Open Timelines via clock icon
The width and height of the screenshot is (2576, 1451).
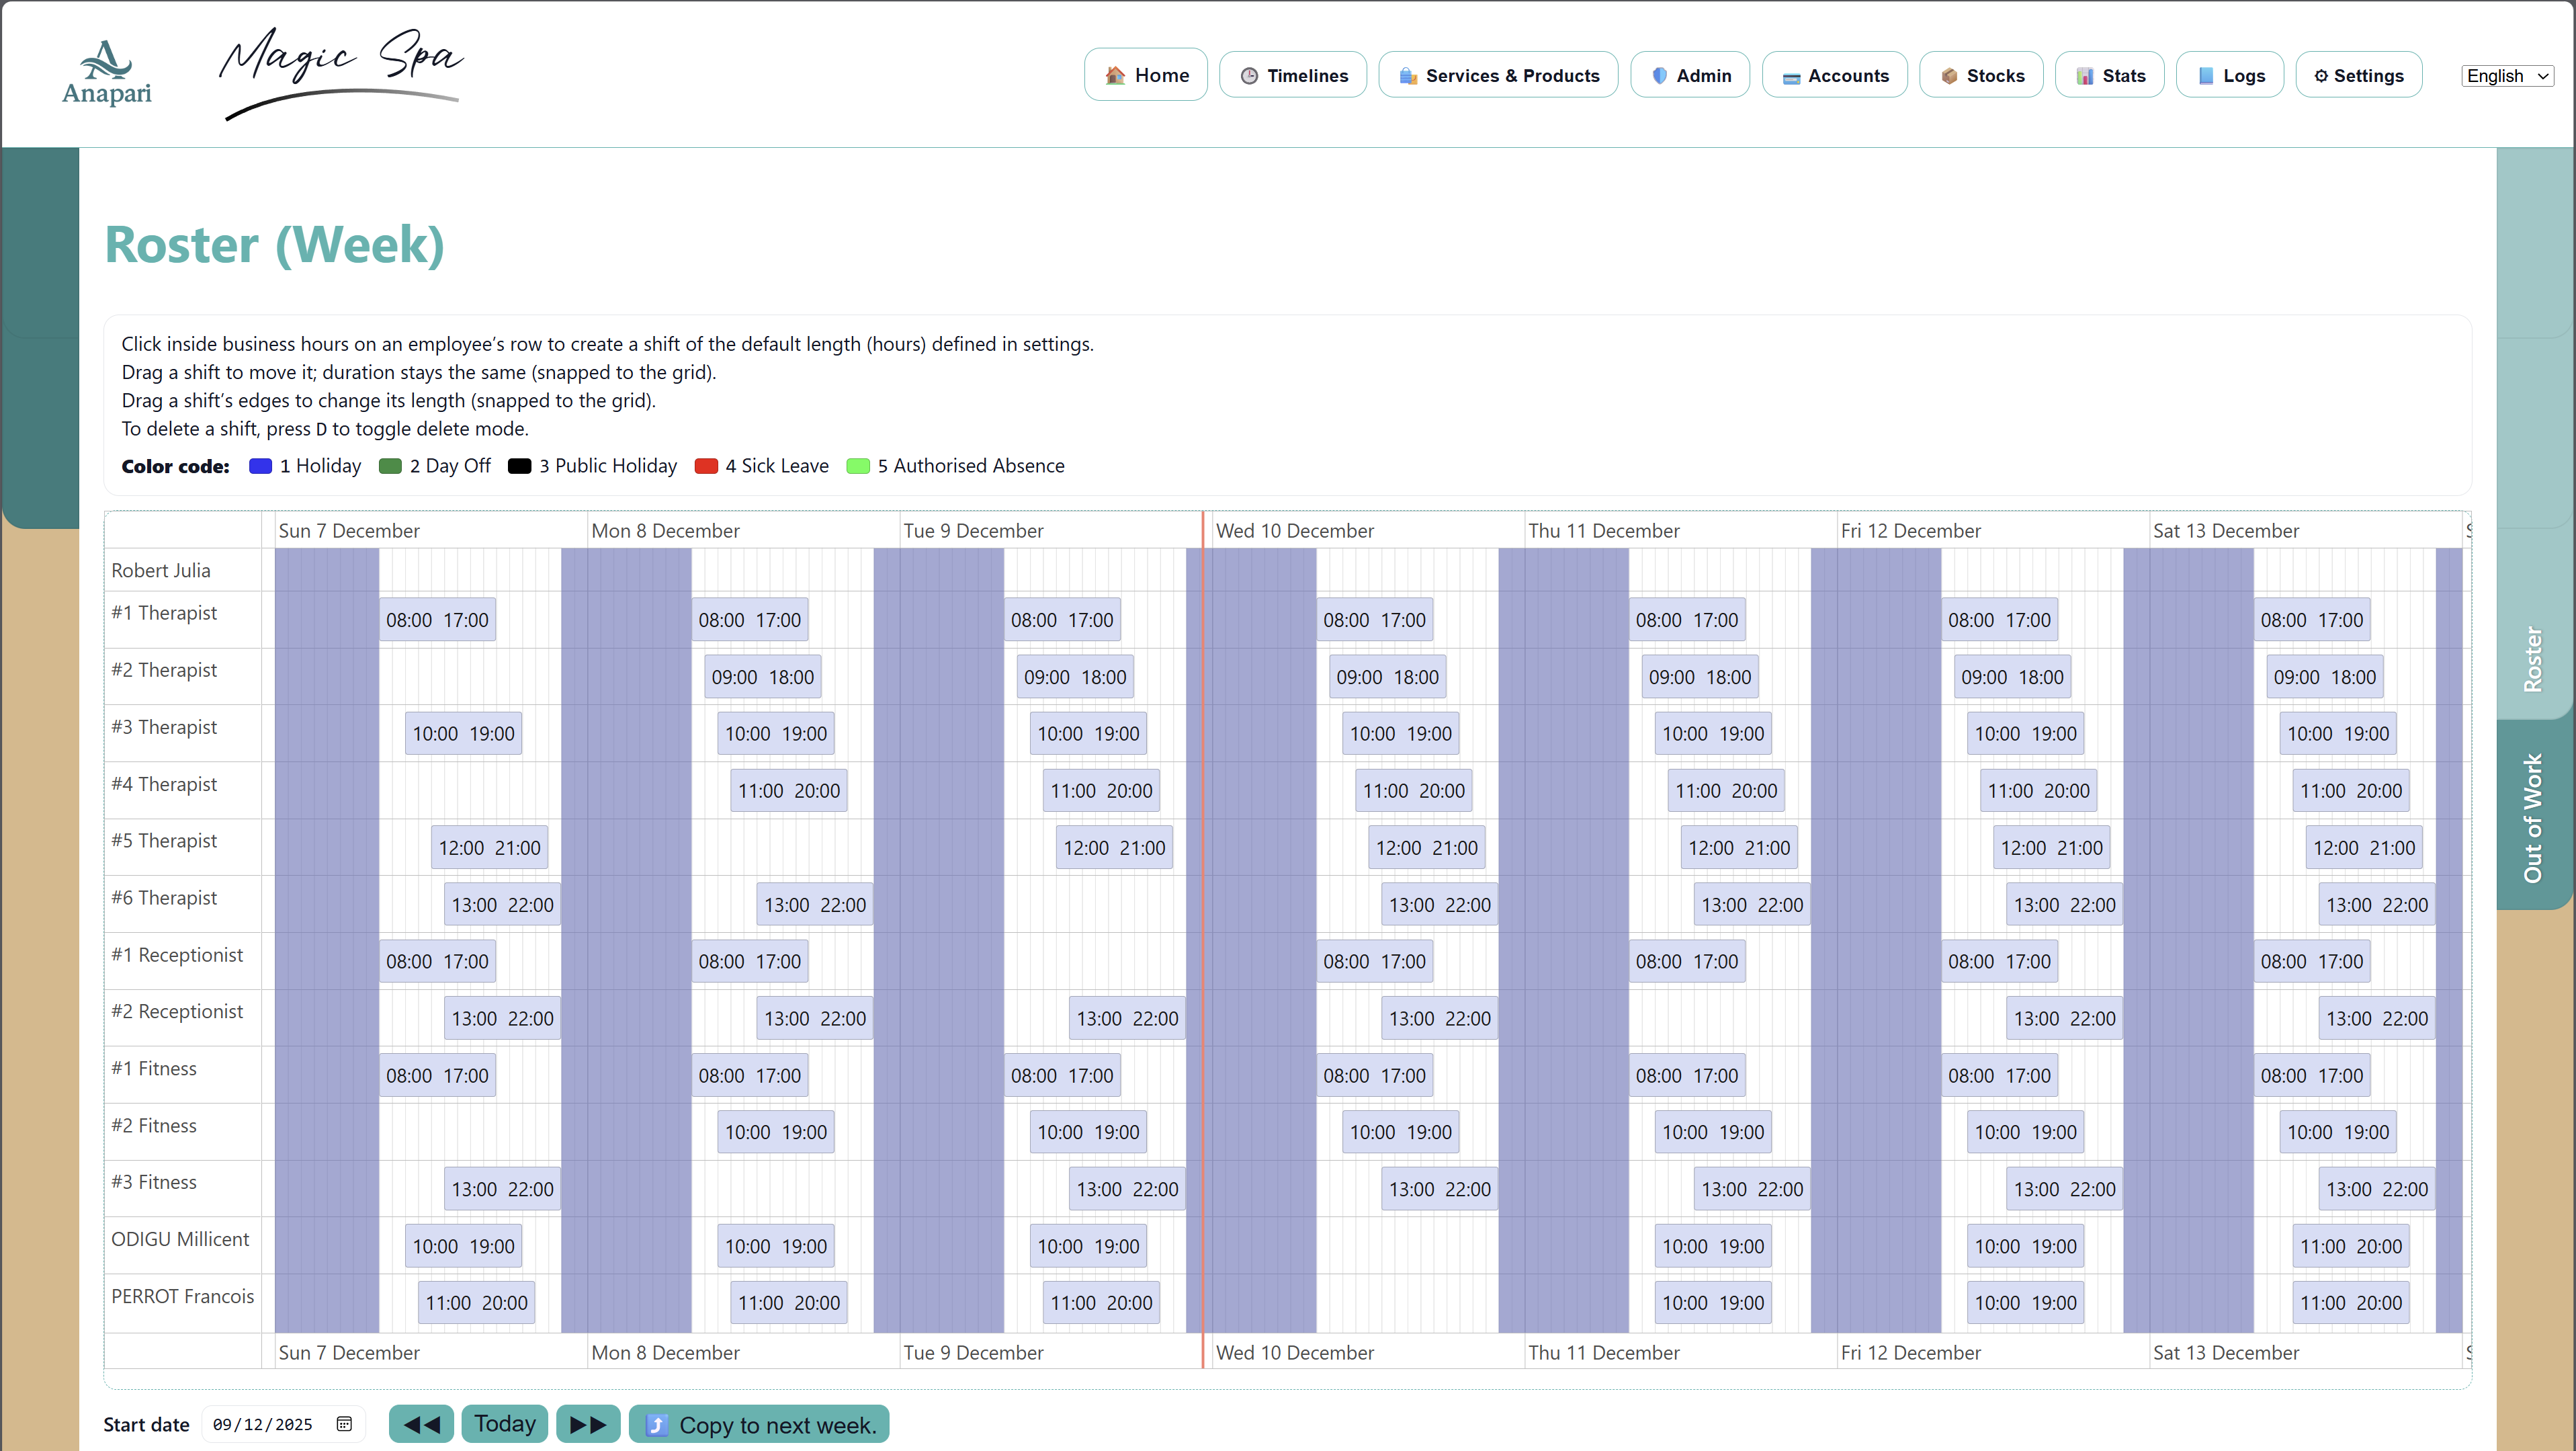(1249, 76)
